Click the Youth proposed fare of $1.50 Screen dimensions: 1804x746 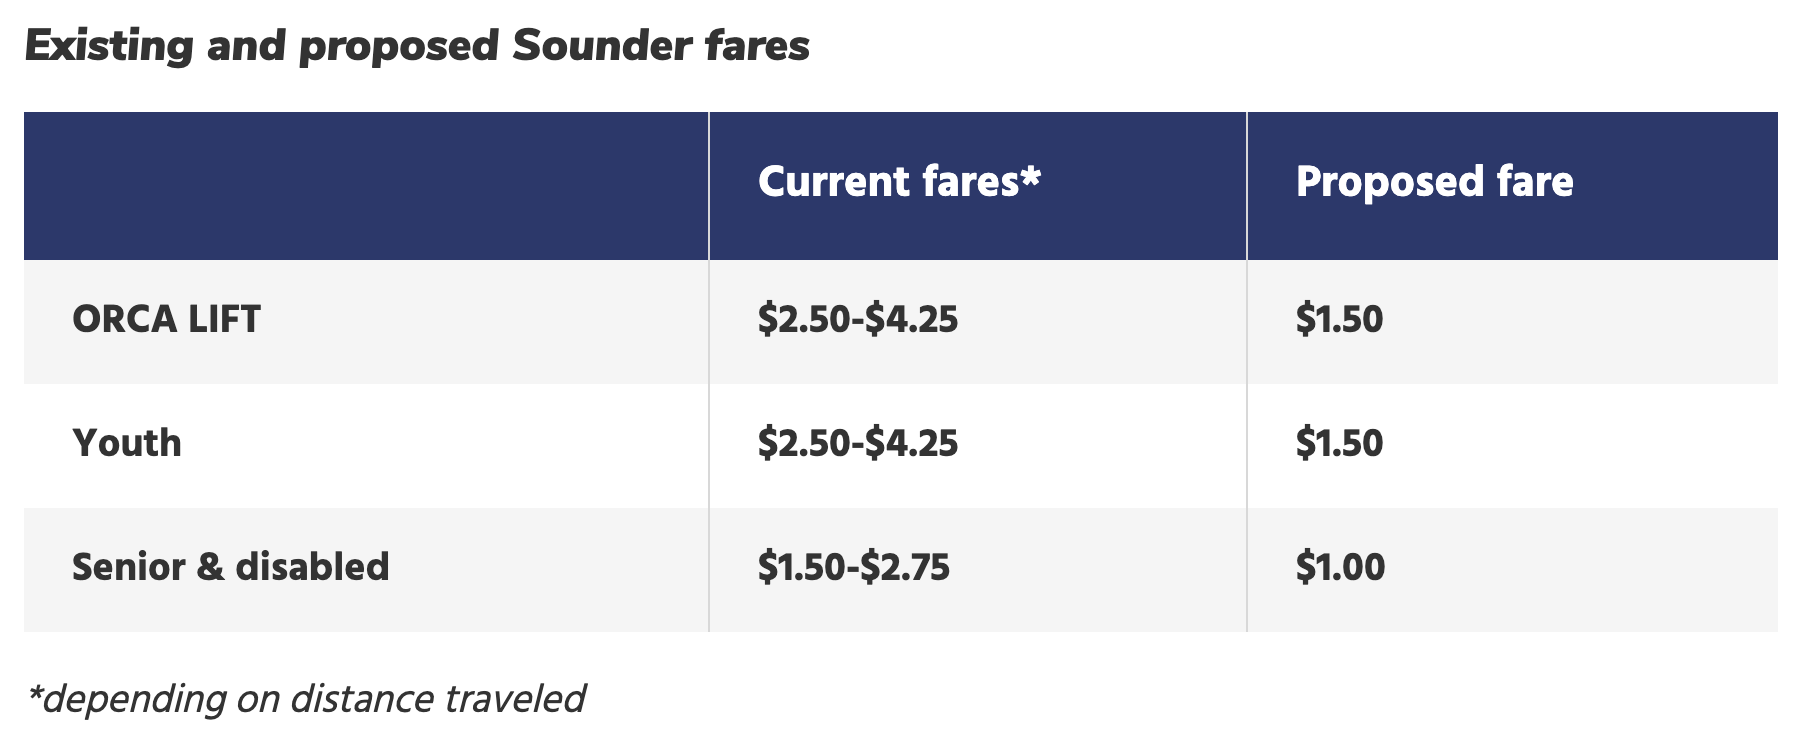pyautogui.click(x=1339, y=443)
